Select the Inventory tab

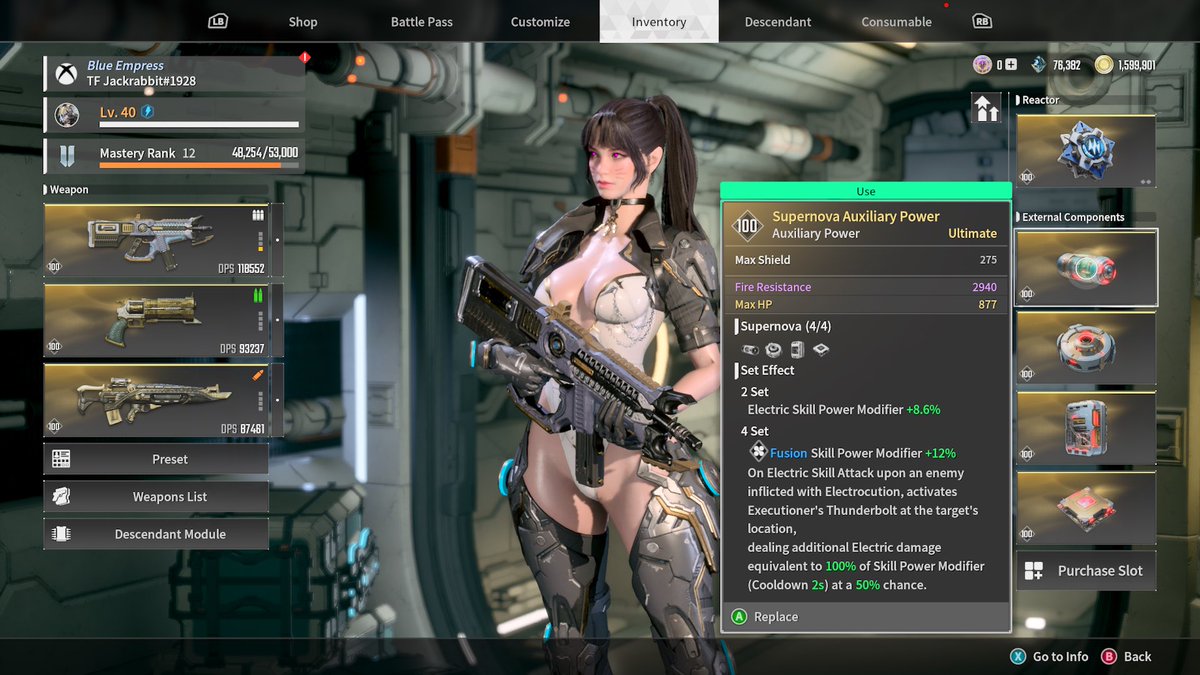coord(659,22)
